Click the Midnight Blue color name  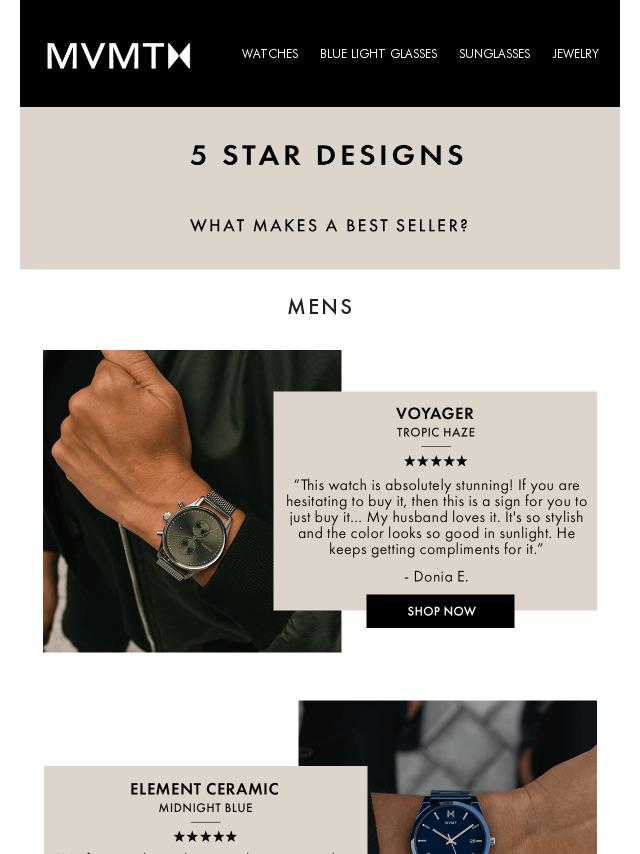[205, 808]
